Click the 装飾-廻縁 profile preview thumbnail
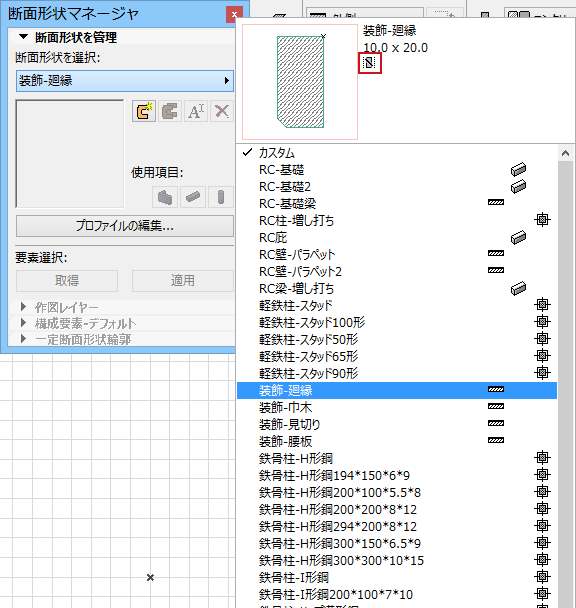Viewport: 576px width, 608px height. click(x=300, y=82)
